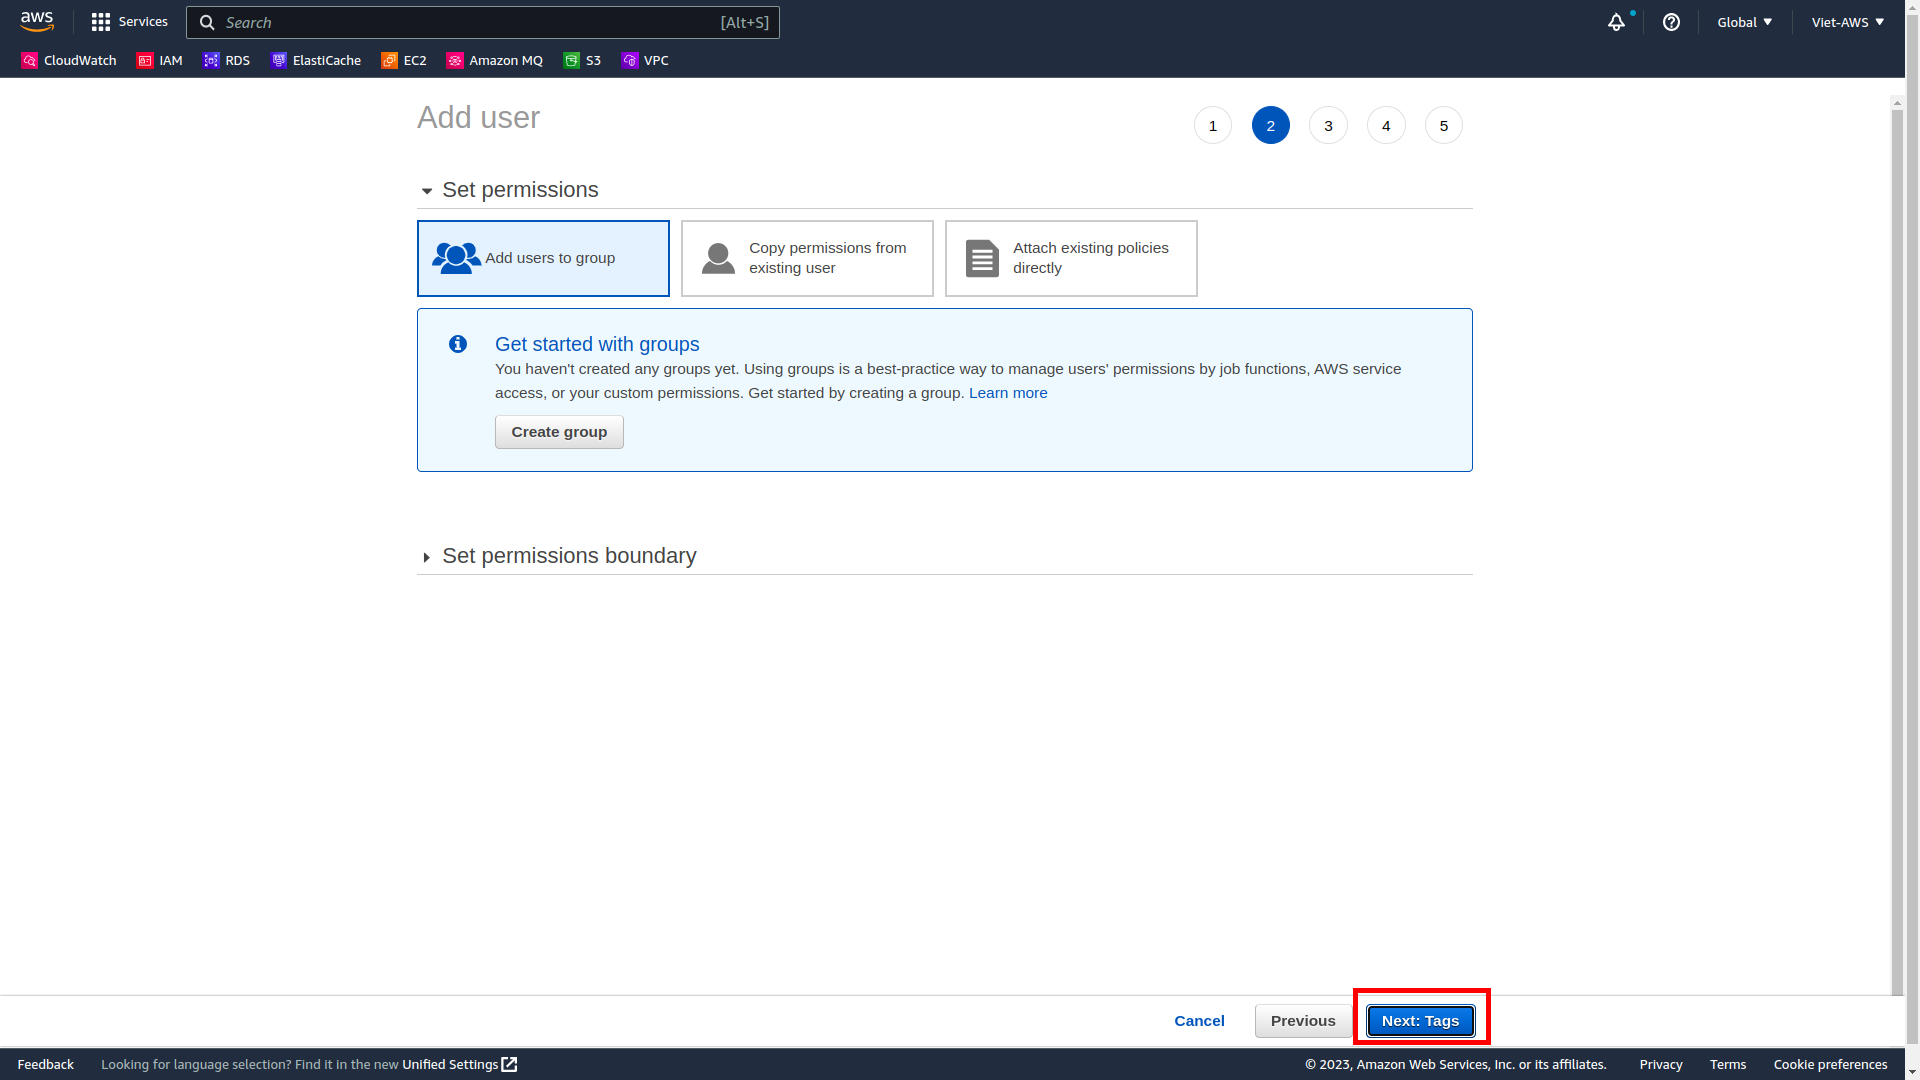Open the notifications bell
The image size is (1920, 1080).
pos(1617,22)
